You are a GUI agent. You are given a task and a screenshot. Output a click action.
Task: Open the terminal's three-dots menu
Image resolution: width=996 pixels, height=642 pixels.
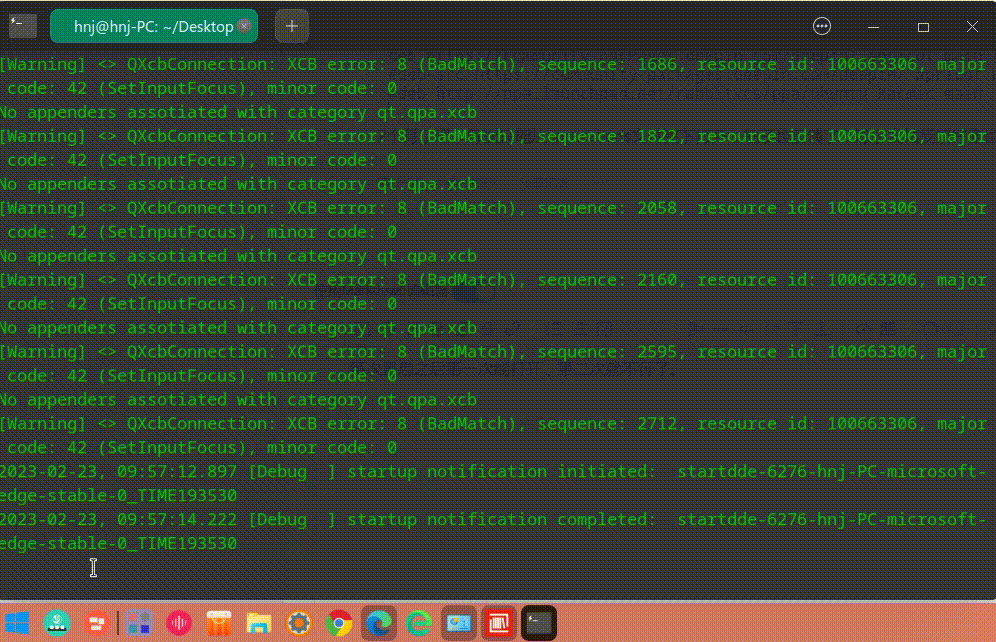[821, 26]
